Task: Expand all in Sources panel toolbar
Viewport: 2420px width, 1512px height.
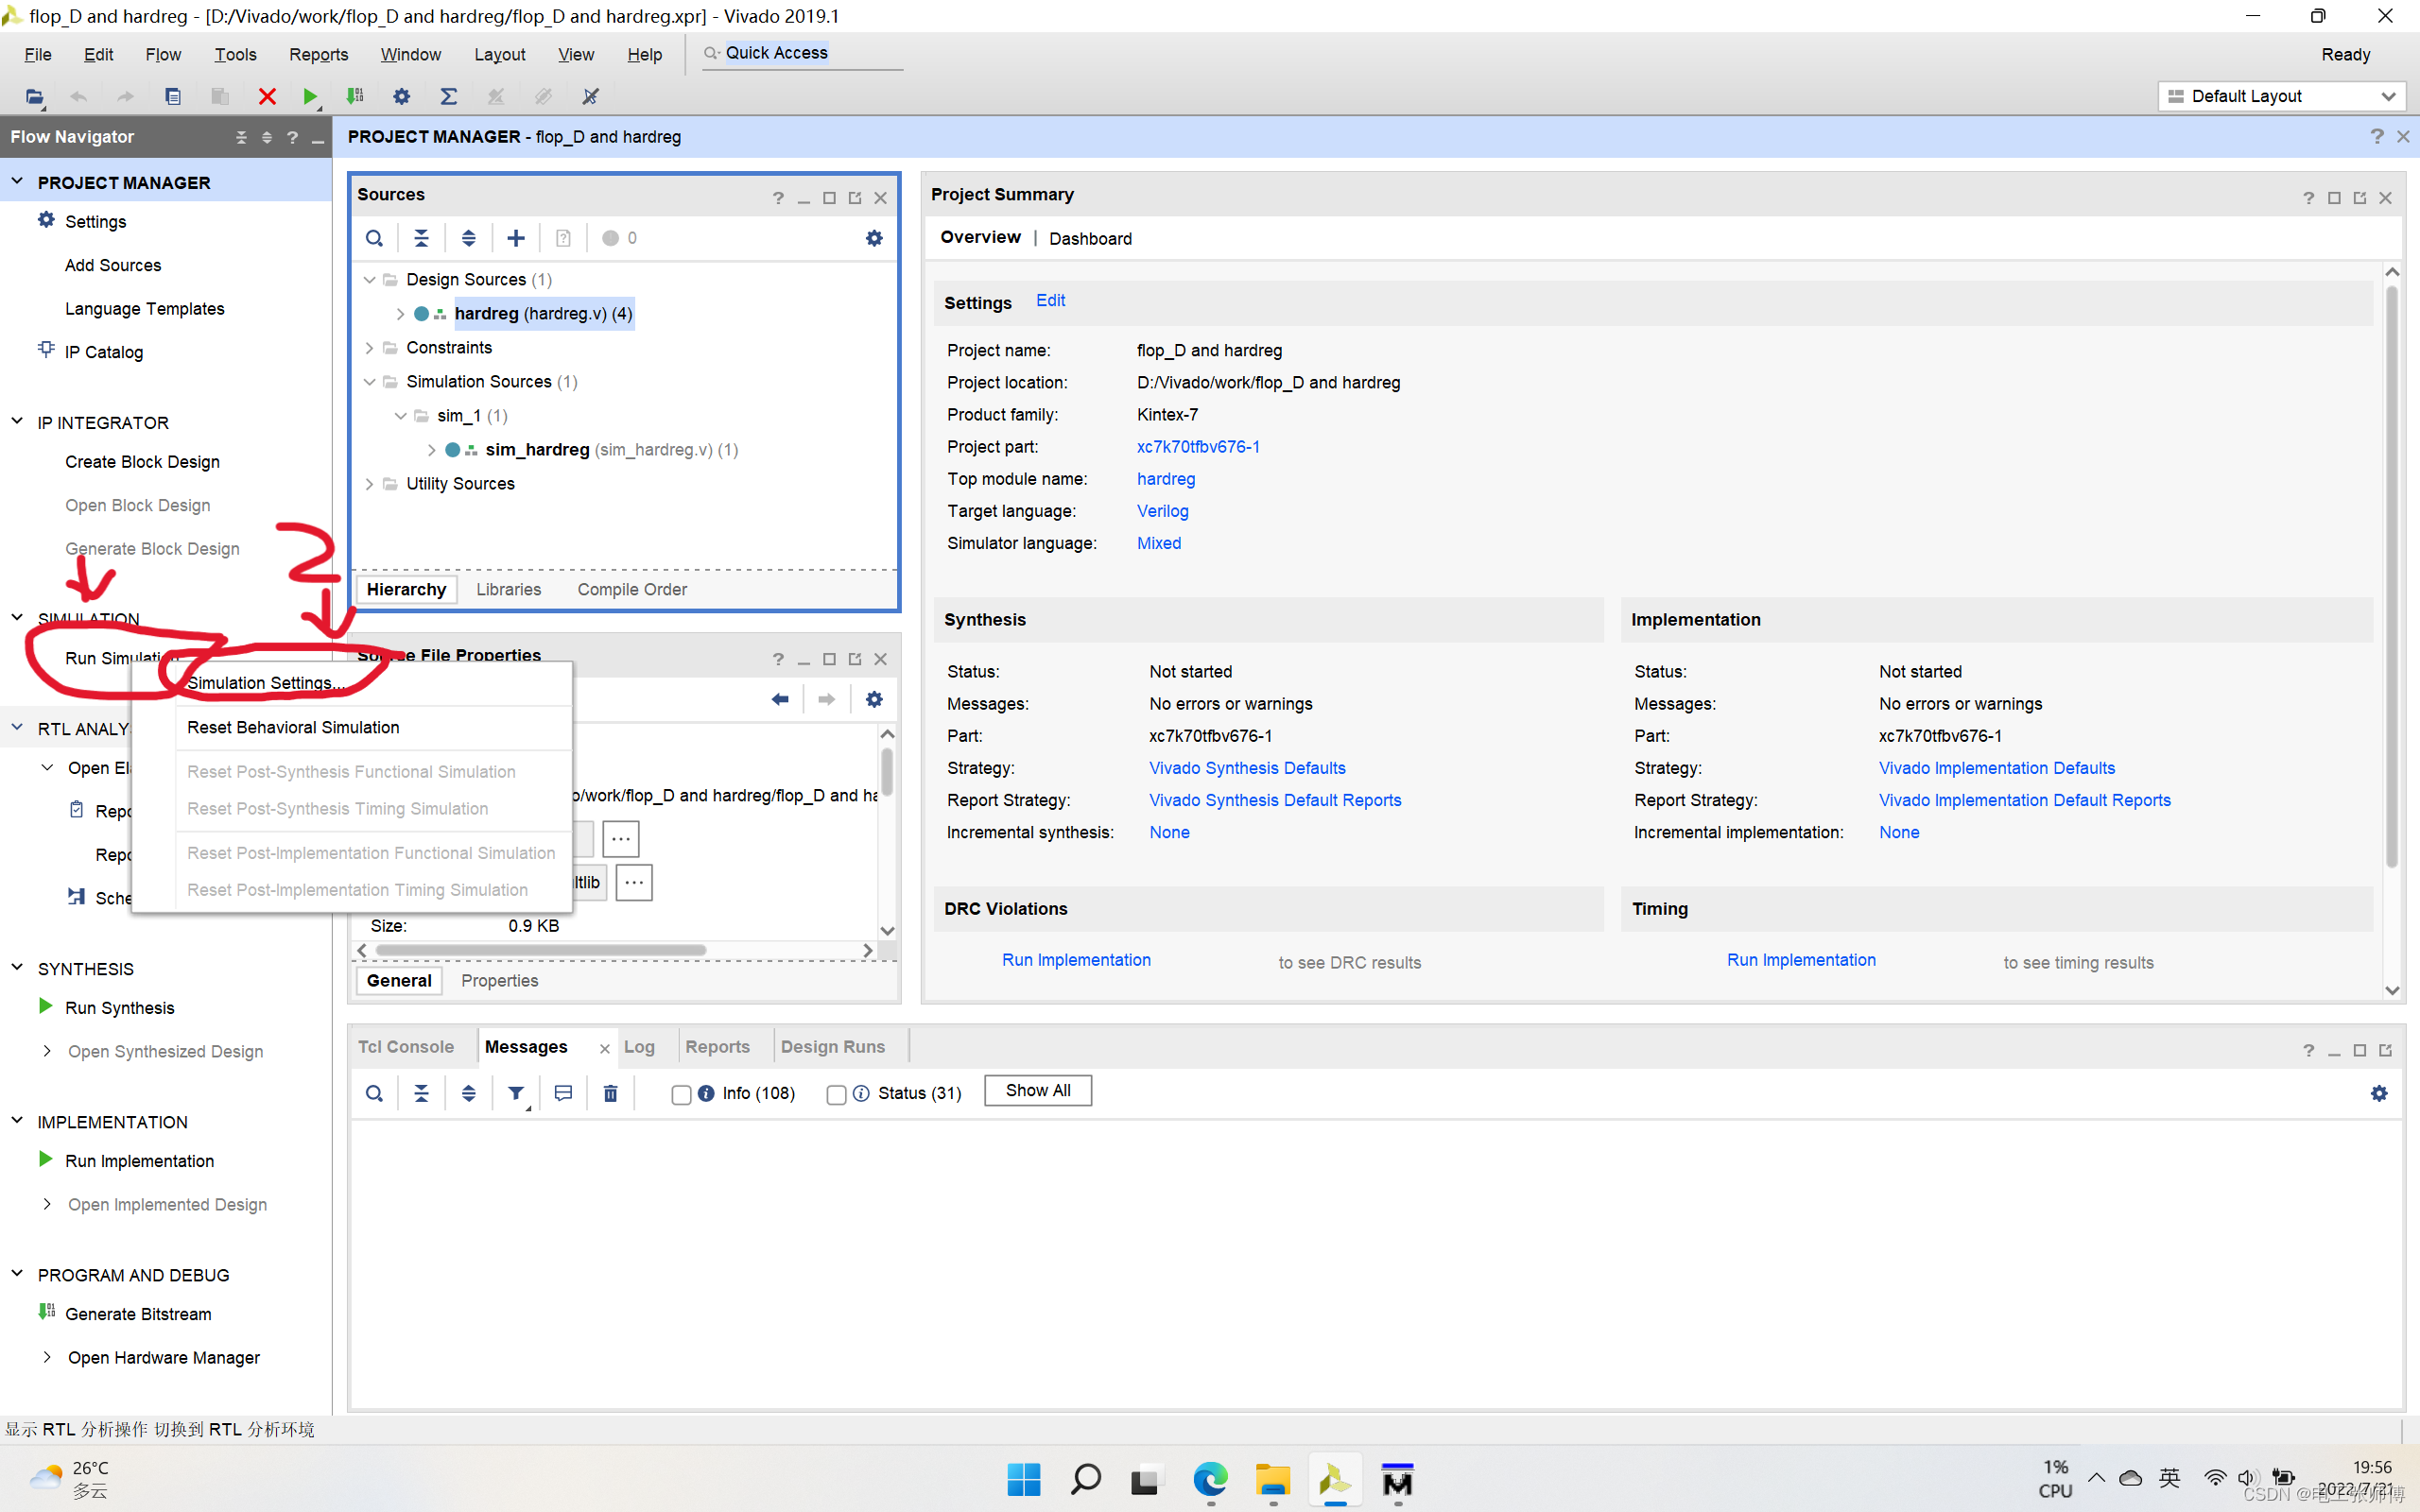Action: [x=468, y=238]
